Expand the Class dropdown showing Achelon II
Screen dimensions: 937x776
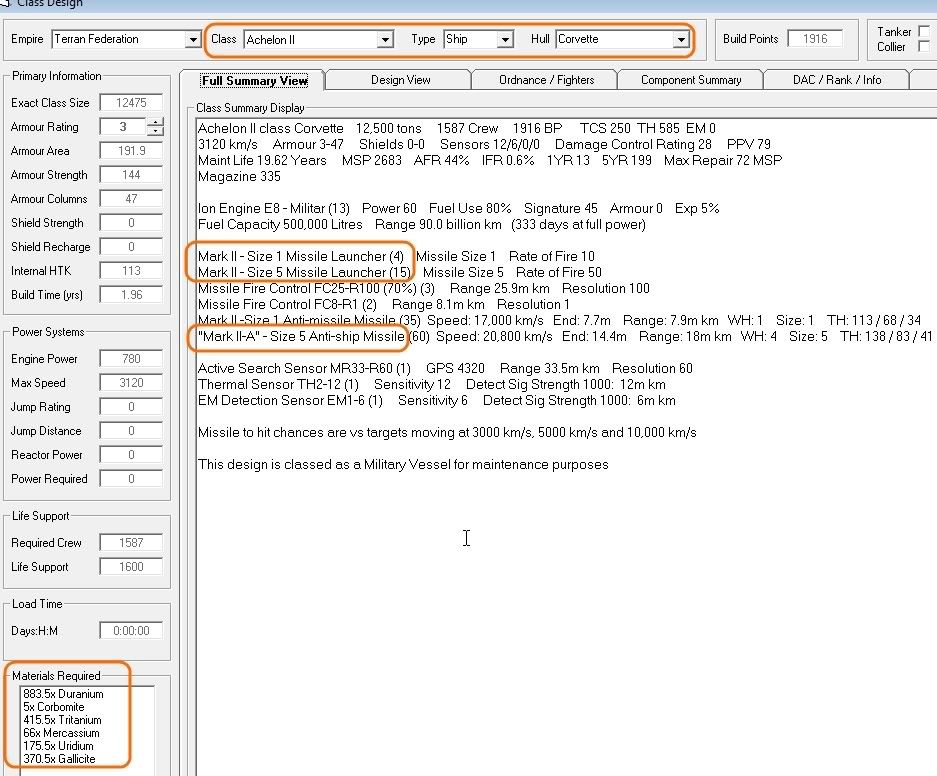(385, 39)
